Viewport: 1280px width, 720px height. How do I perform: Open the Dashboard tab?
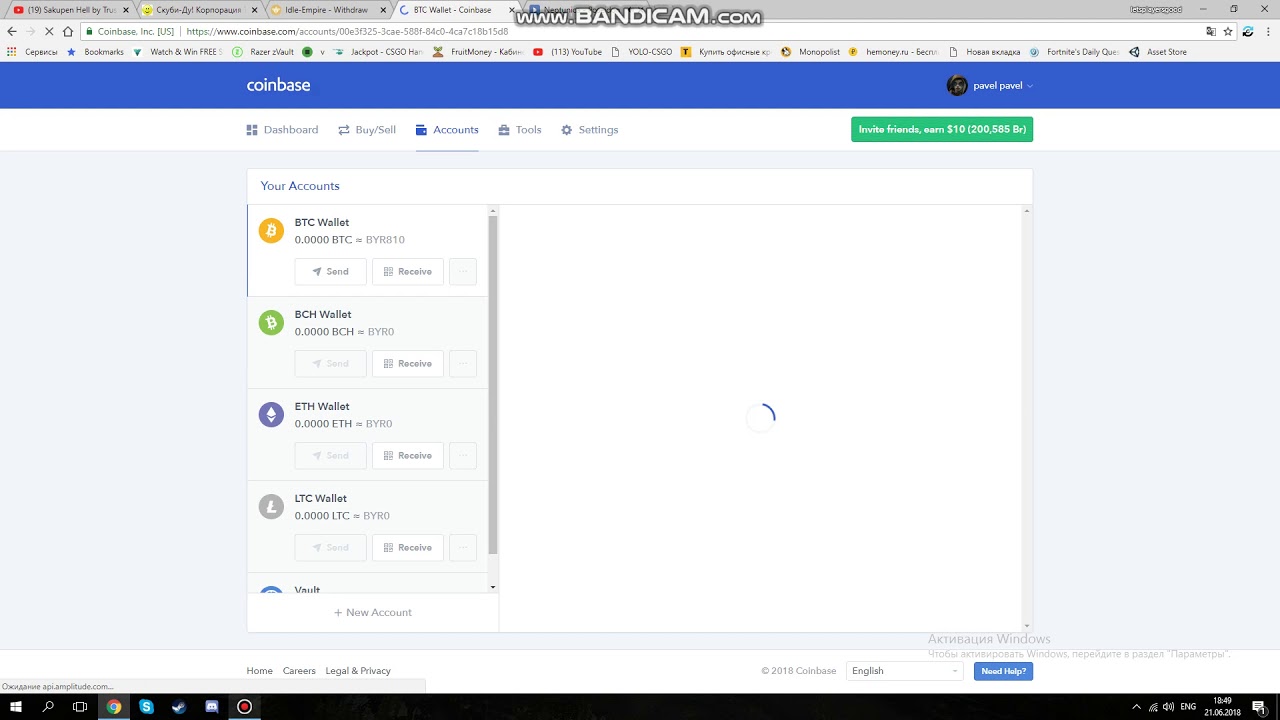point(282,130)
